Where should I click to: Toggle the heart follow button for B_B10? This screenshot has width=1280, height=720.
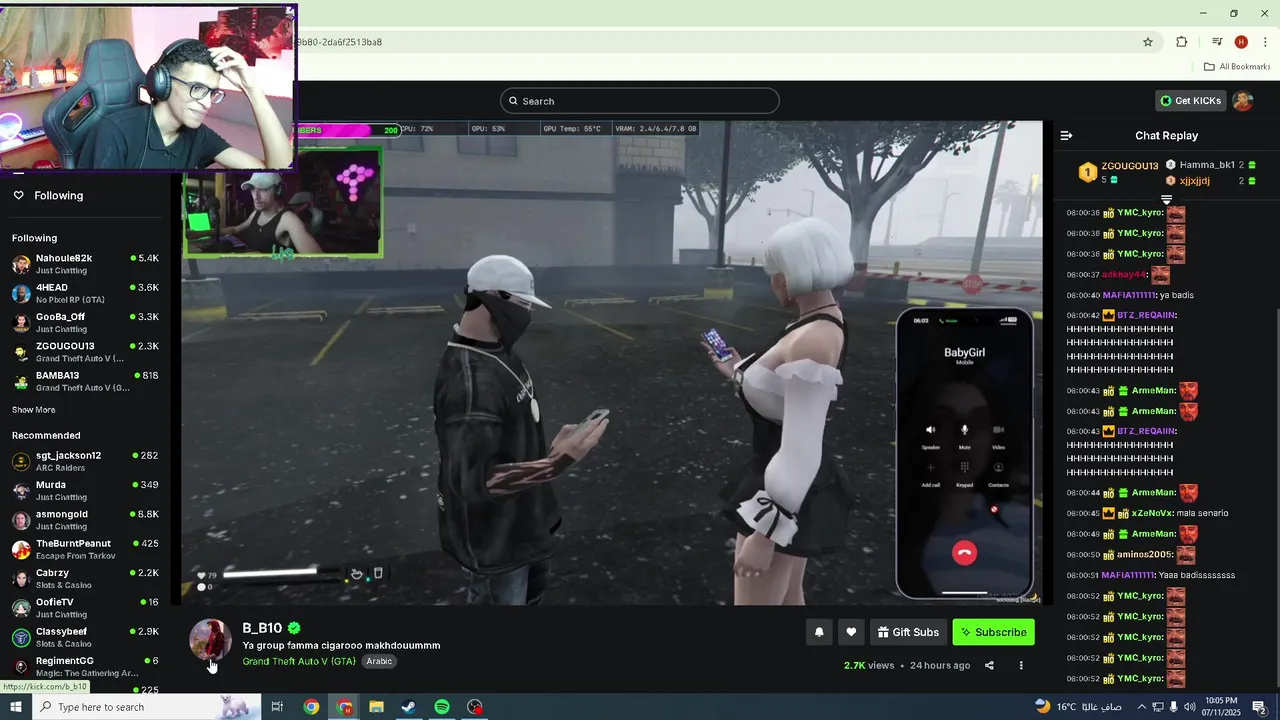851,632
